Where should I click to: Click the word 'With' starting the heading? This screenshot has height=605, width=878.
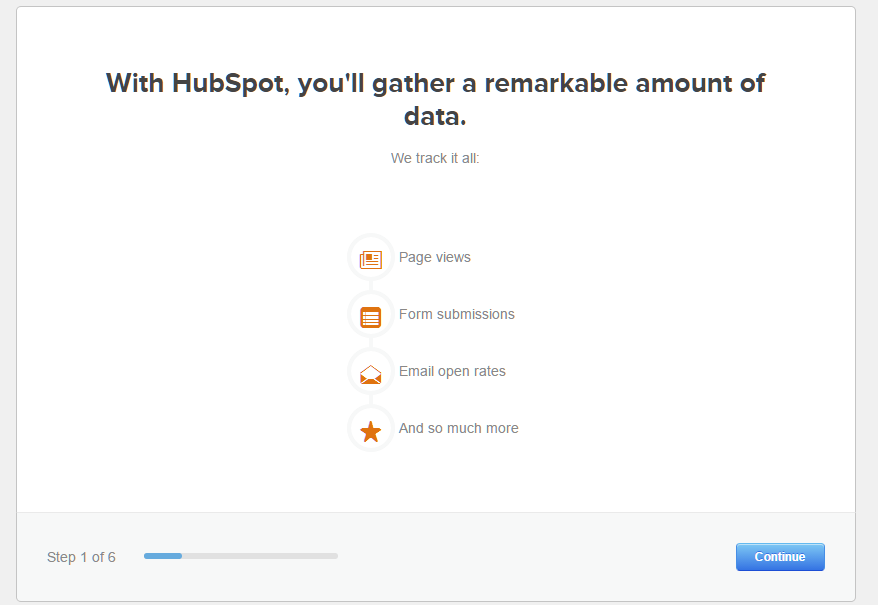coord(135,83)
